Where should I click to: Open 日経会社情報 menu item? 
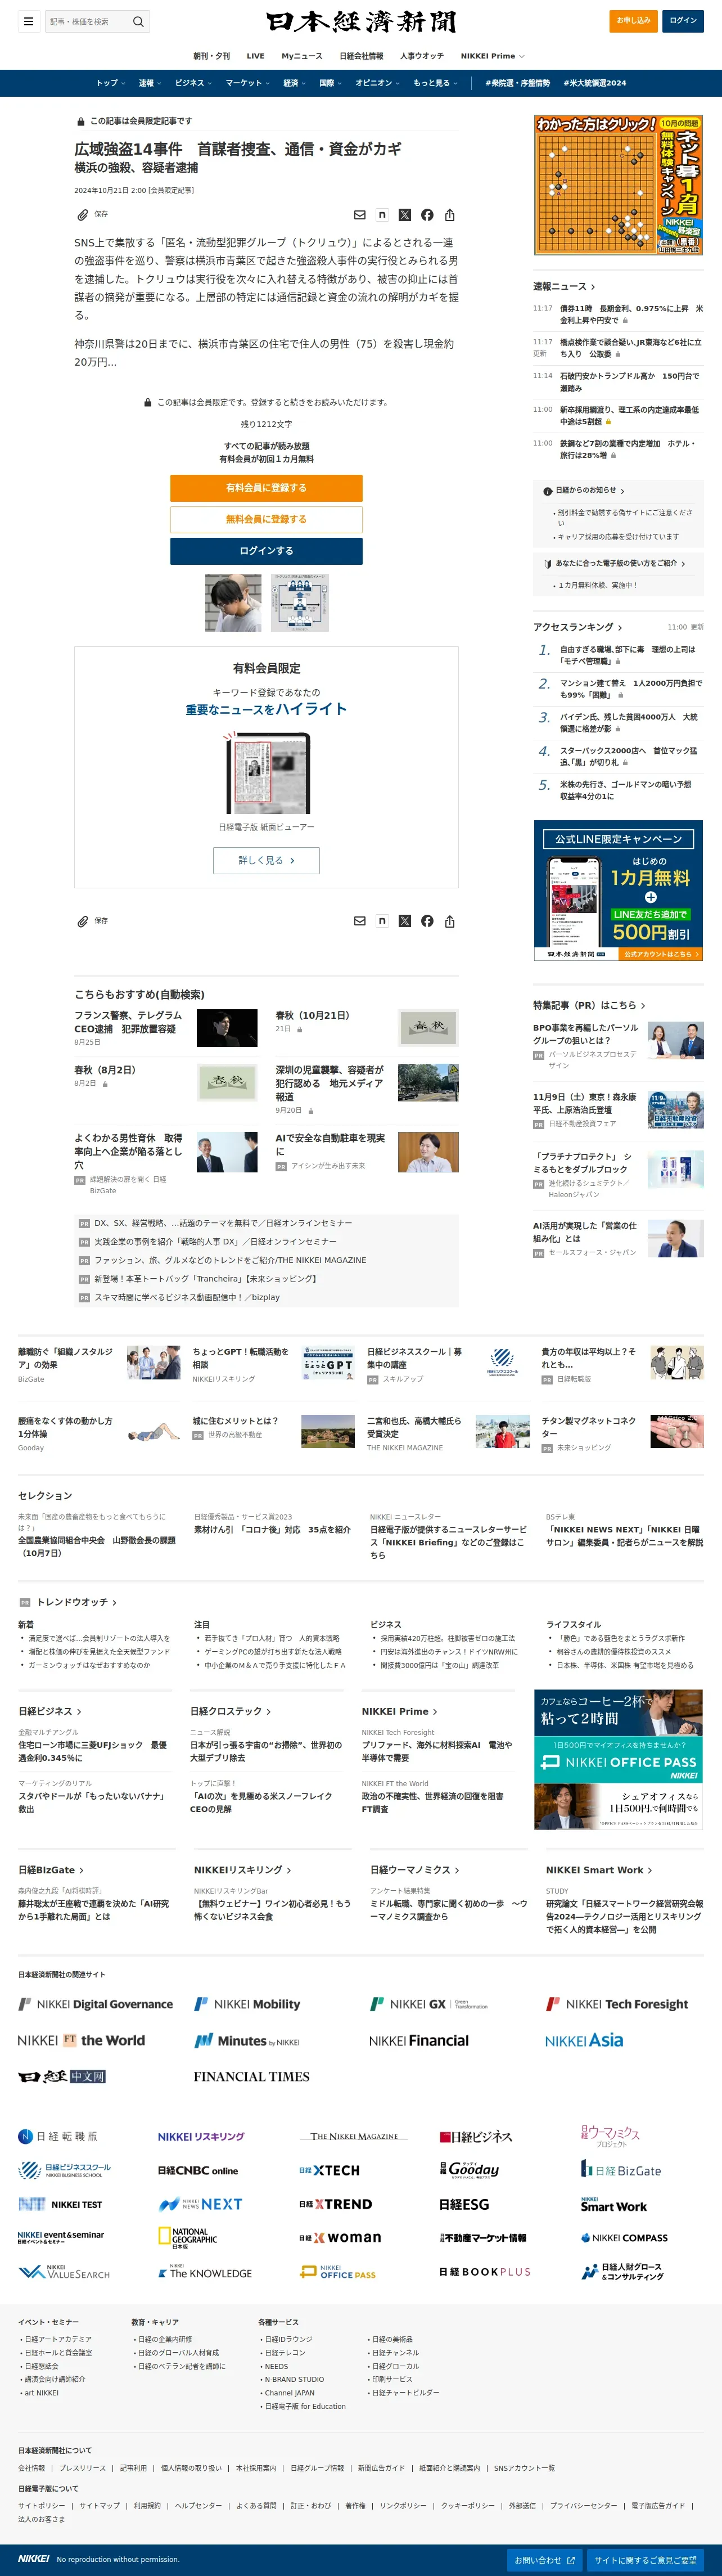click(x=361, y=56)
